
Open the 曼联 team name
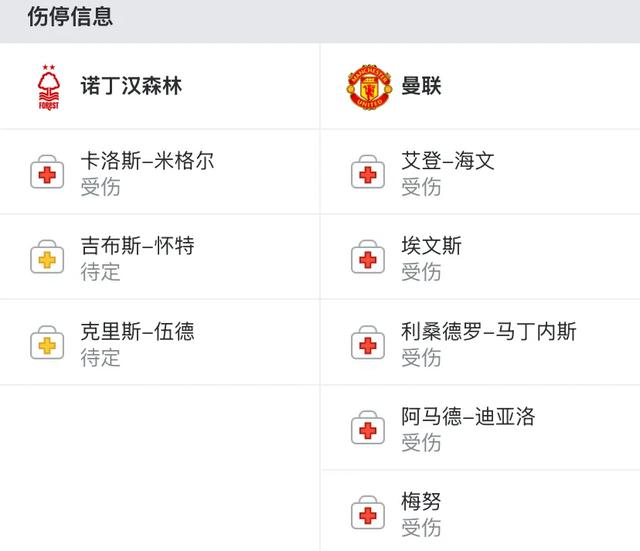[x=421, y=86]
